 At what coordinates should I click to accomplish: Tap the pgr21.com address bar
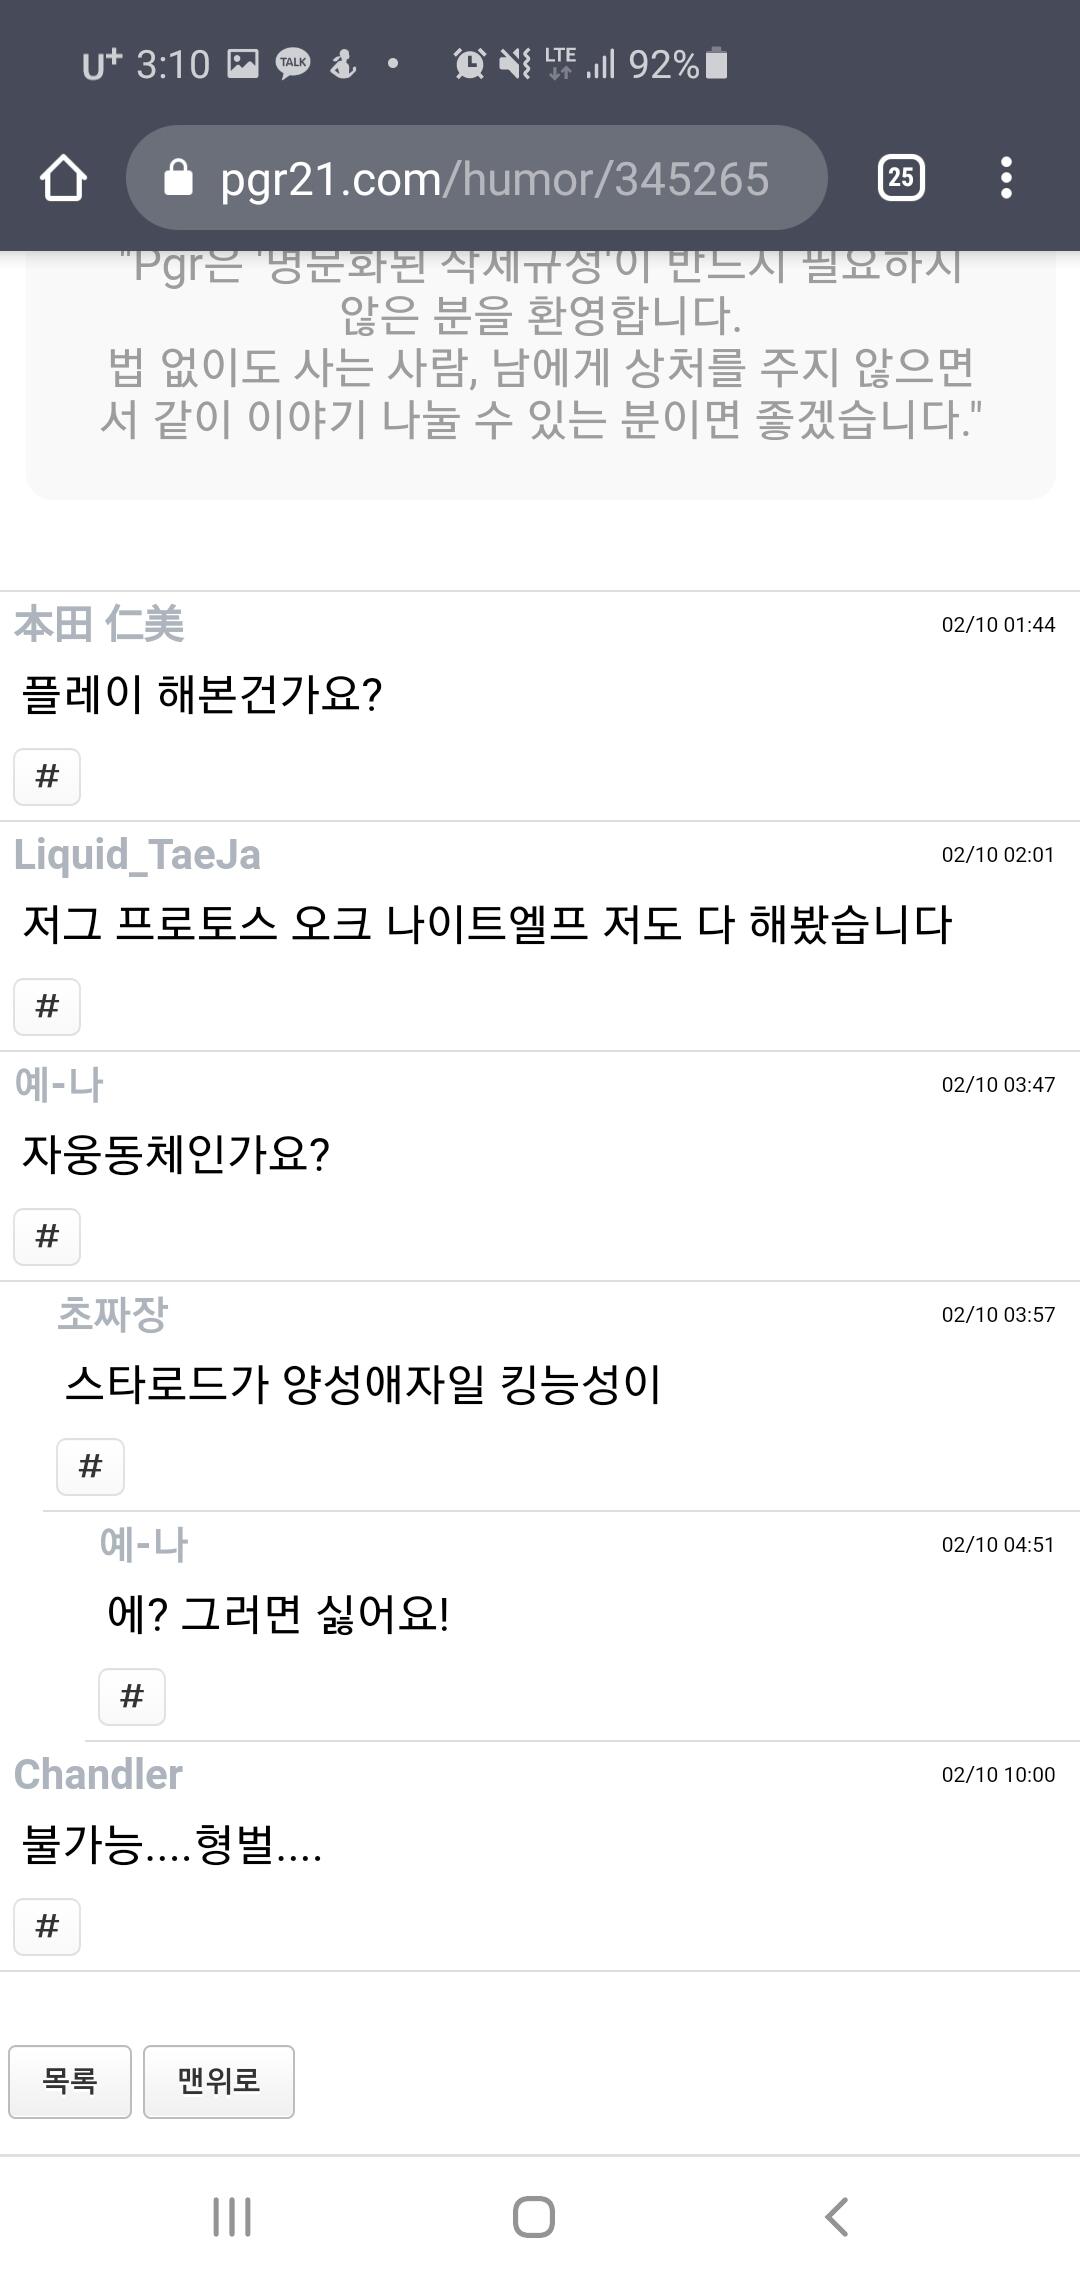click(494, 179)
